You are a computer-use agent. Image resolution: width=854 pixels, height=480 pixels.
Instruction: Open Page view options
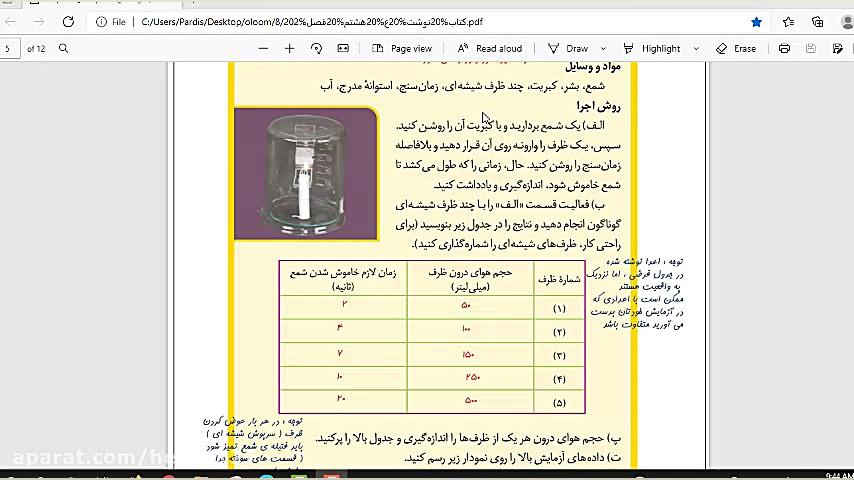pos(402,48)
